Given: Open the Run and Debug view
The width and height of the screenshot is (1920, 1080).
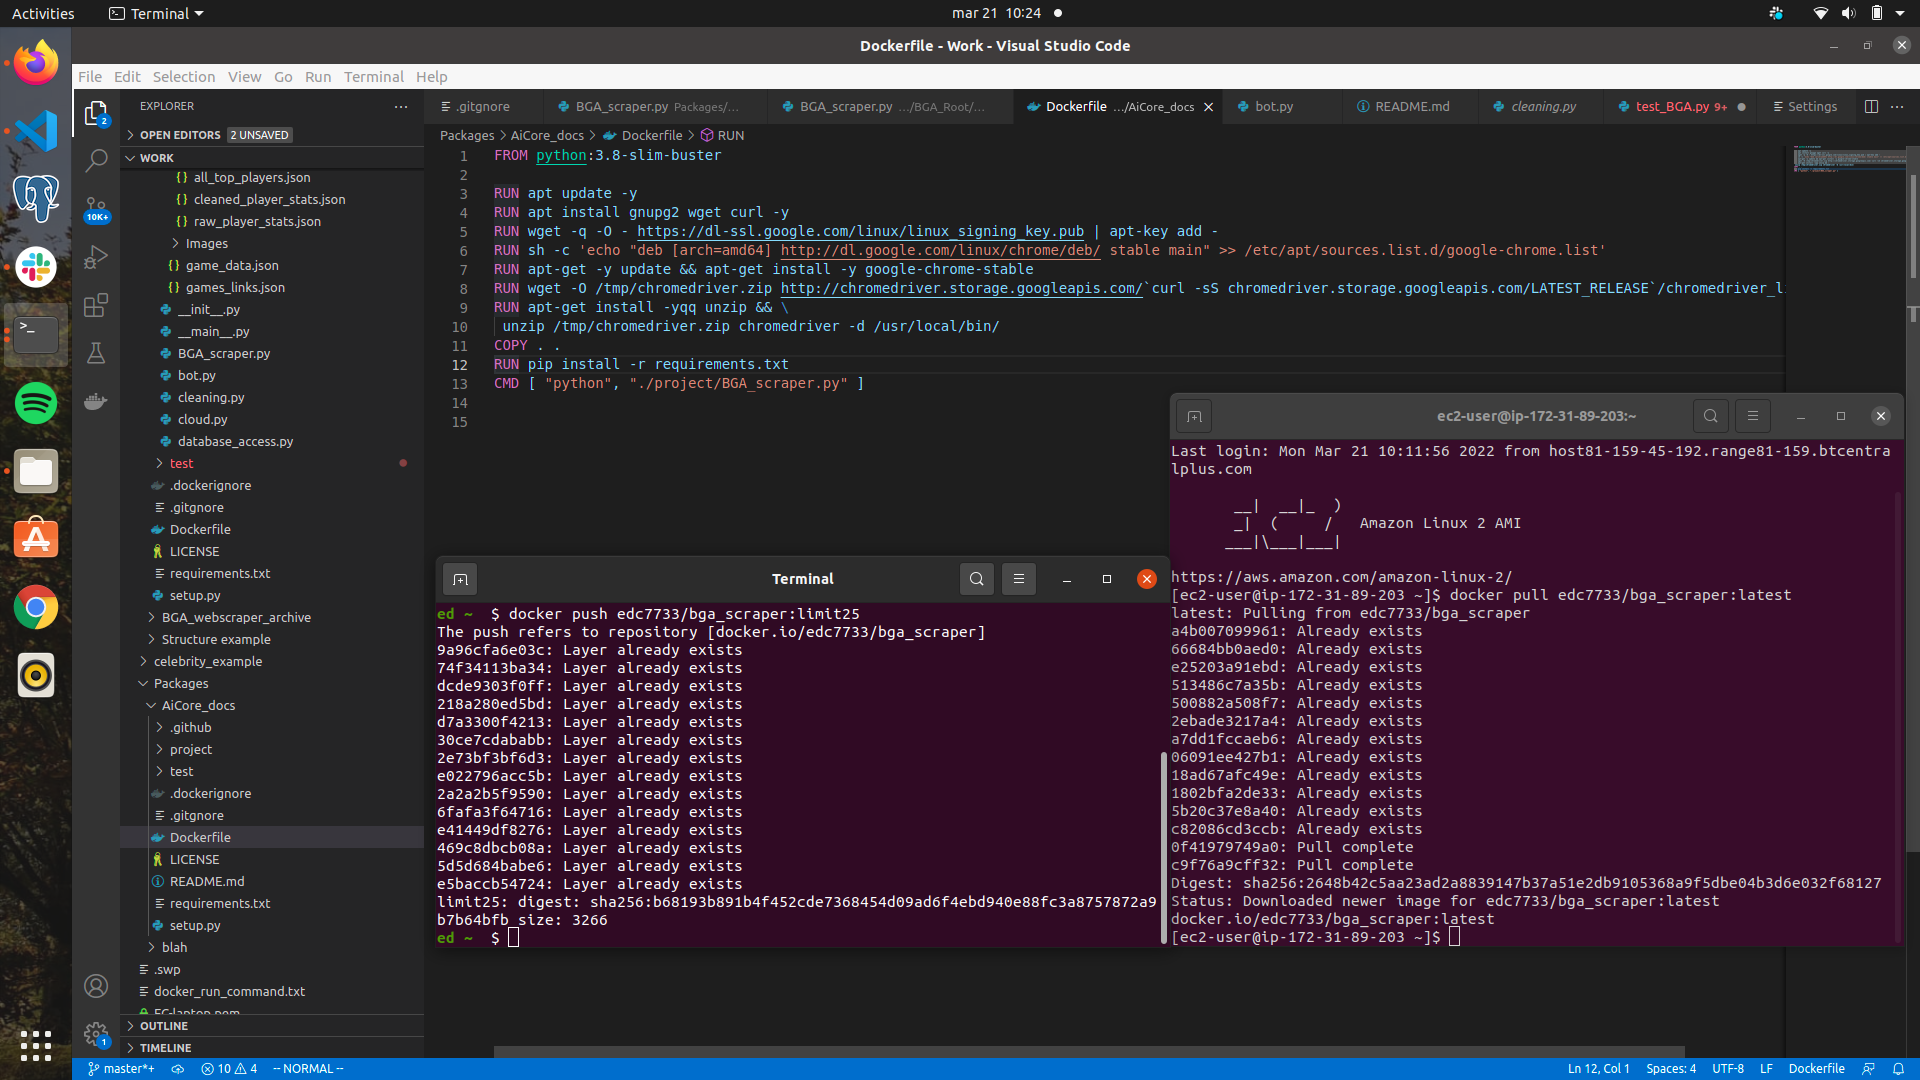Looking at the screenshot, I should click(96, 257).
